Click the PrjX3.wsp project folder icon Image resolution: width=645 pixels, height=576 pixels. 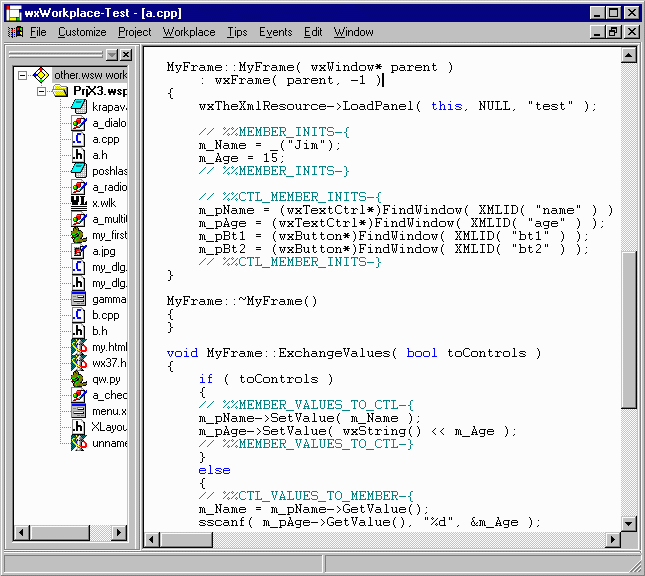point(60,91)
